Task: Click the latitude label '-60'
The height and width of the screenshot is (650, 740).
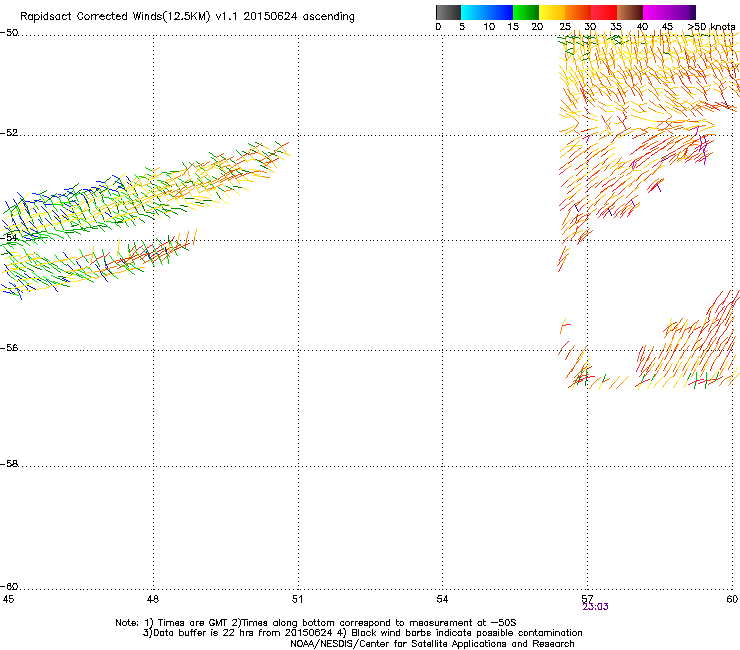Action: [9, 587]
